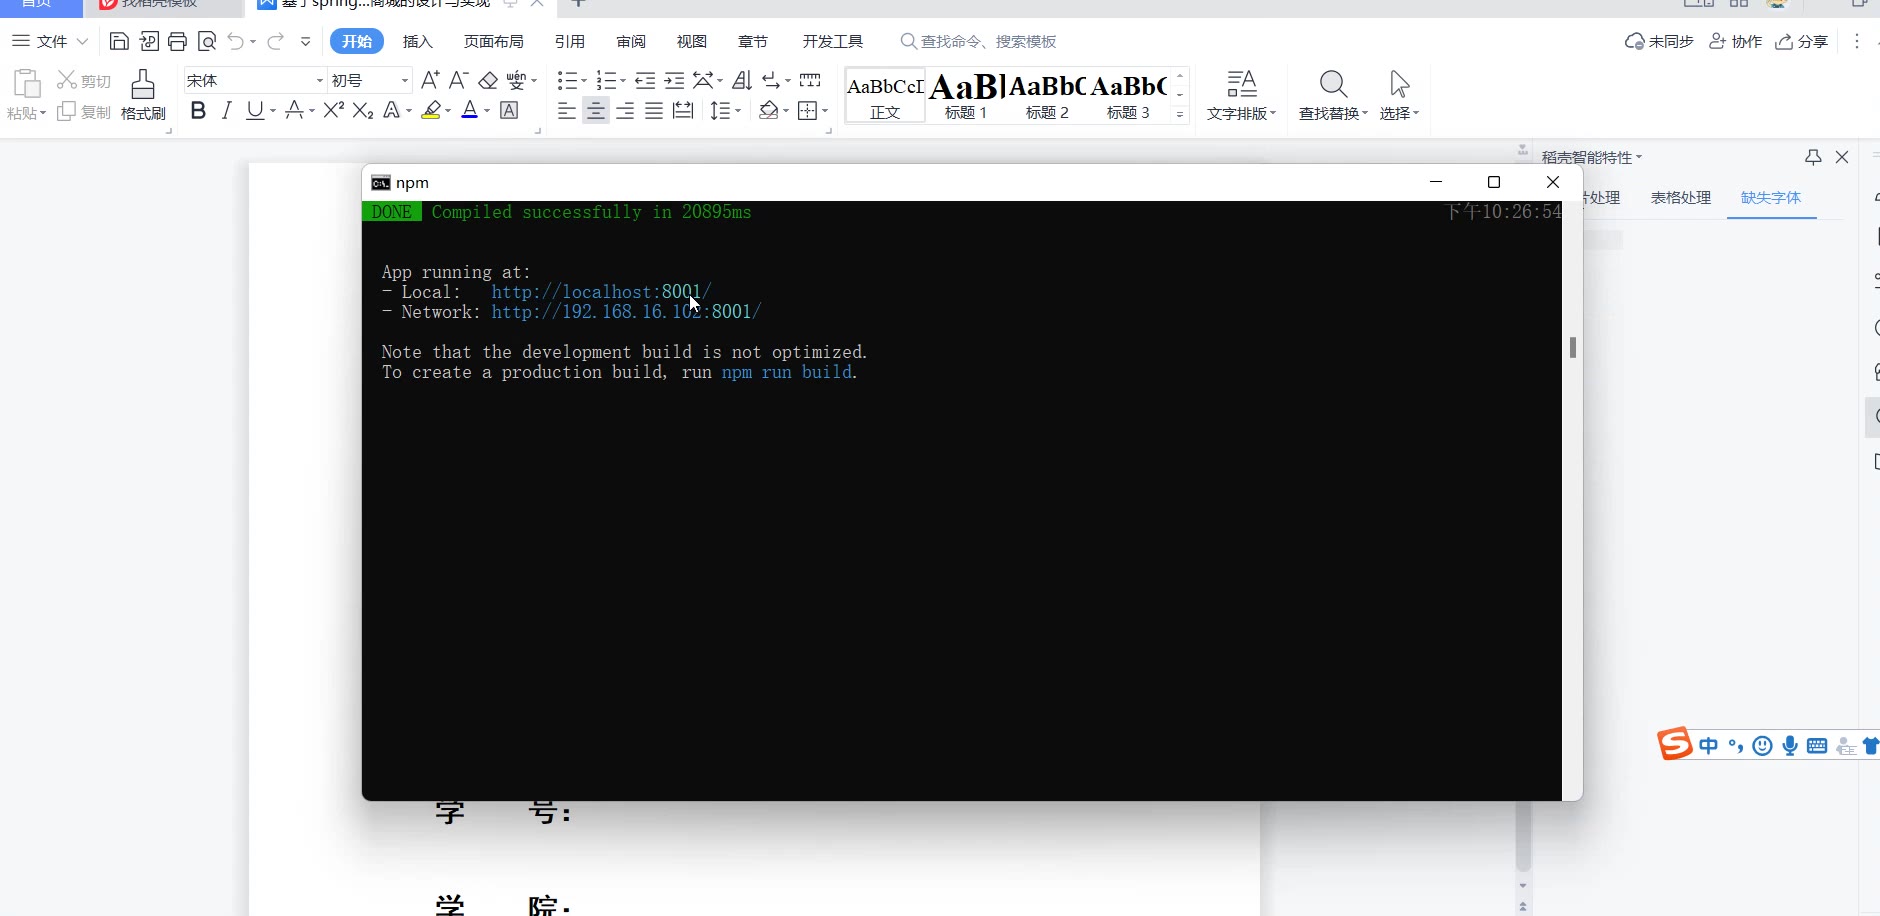
Task: Open the Customize Quick Access Toolbar dropdown
Action: (x=306, y=41)
